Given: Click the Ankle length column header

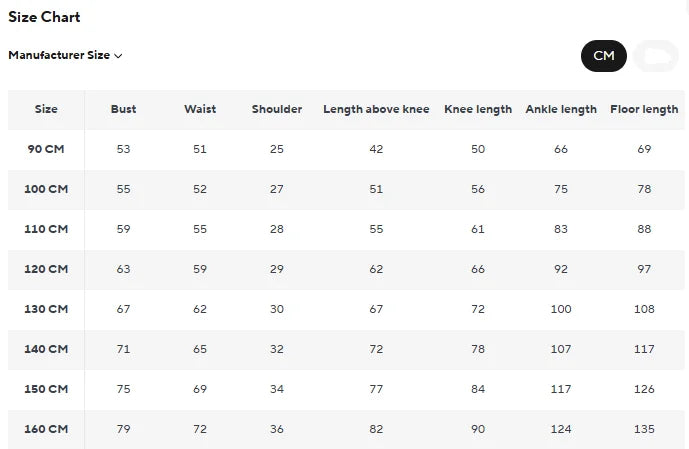Looking at the screenshot, I should click(561, 109).
